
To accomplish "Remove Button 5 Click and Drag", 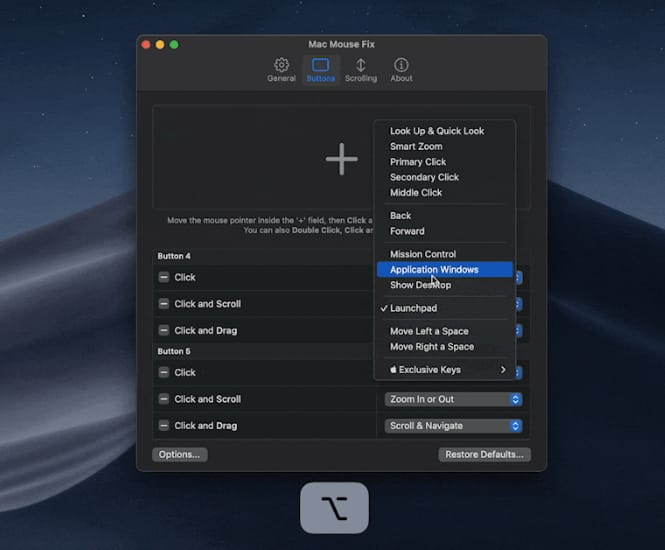I will tap(164, 425).
